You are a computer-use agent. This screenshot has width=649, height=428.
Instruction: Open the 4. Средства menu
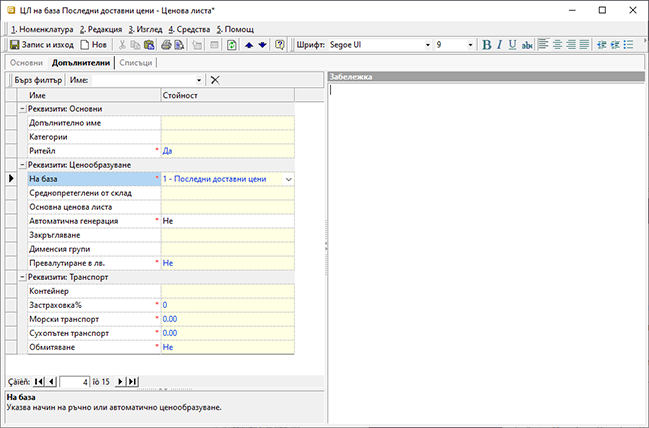point(189,29)
